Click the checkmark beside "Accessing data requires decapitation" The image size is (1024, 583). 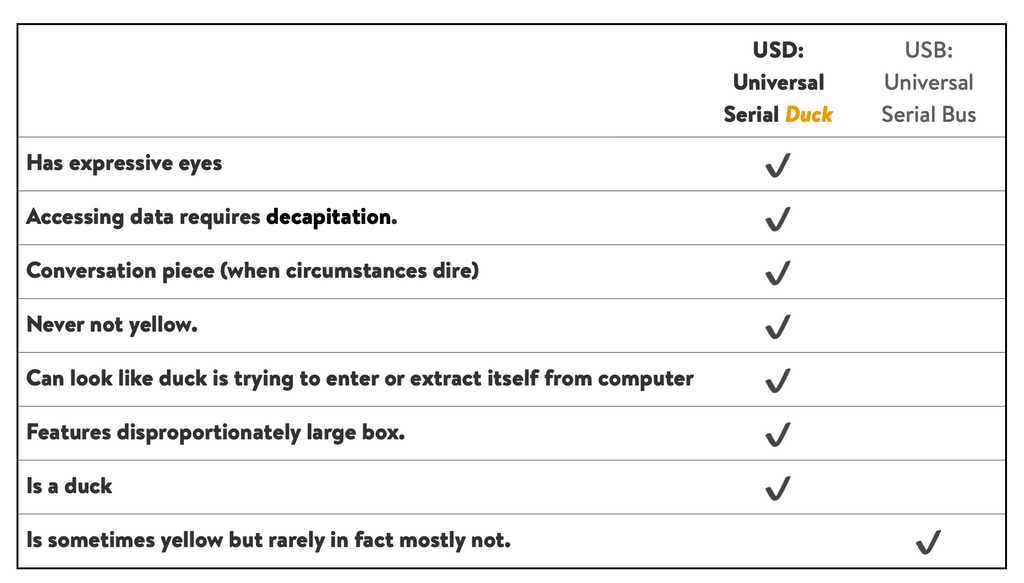pyautogui.click(x=777, y=219)
